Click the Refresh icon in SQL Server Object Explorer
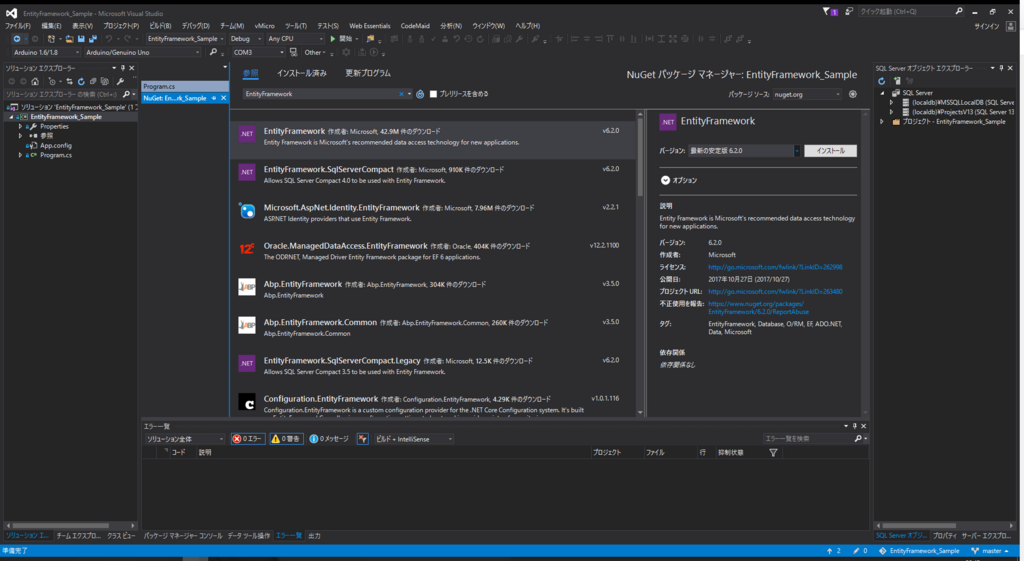 [x=882, y=82]
